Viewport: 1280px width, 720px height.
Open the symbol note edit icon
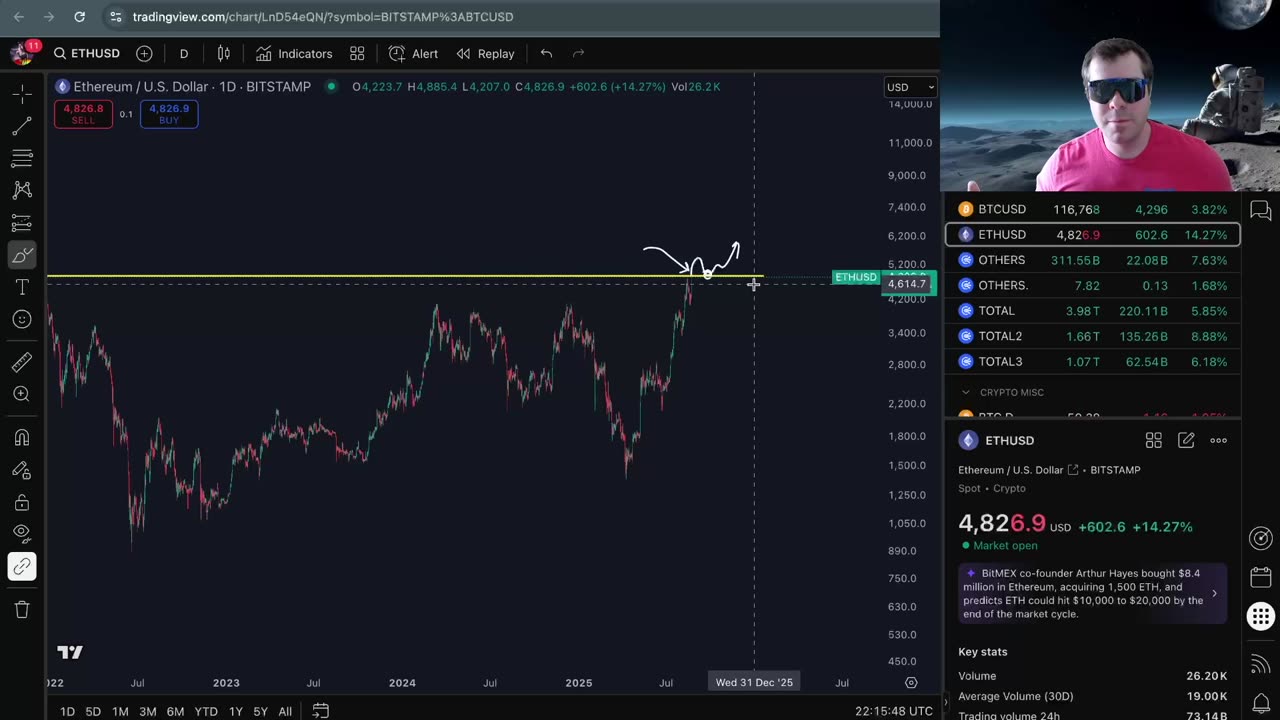(1186, 440)
